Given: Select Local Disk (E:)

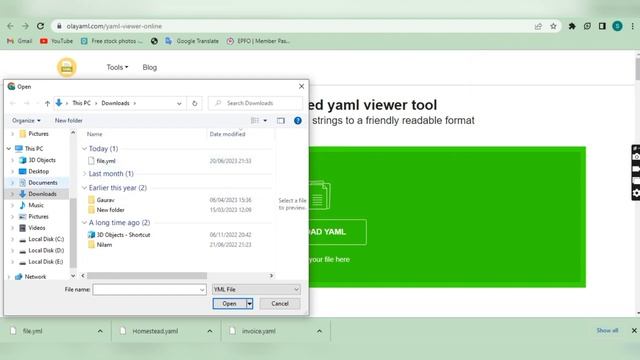Looking at the screenshot, I should tap(46, 262).
